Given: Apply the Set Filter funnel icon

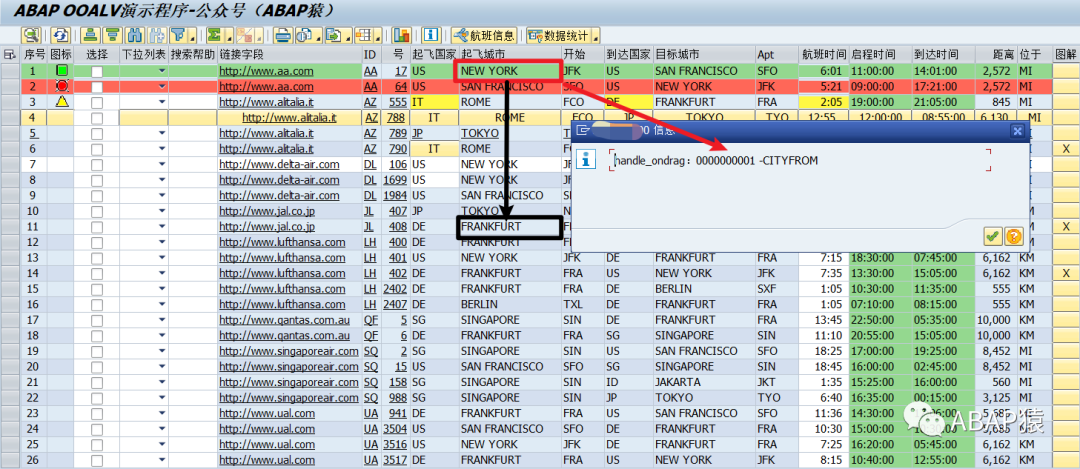Looking at the screenshot, I should click(x=178, y=34).
